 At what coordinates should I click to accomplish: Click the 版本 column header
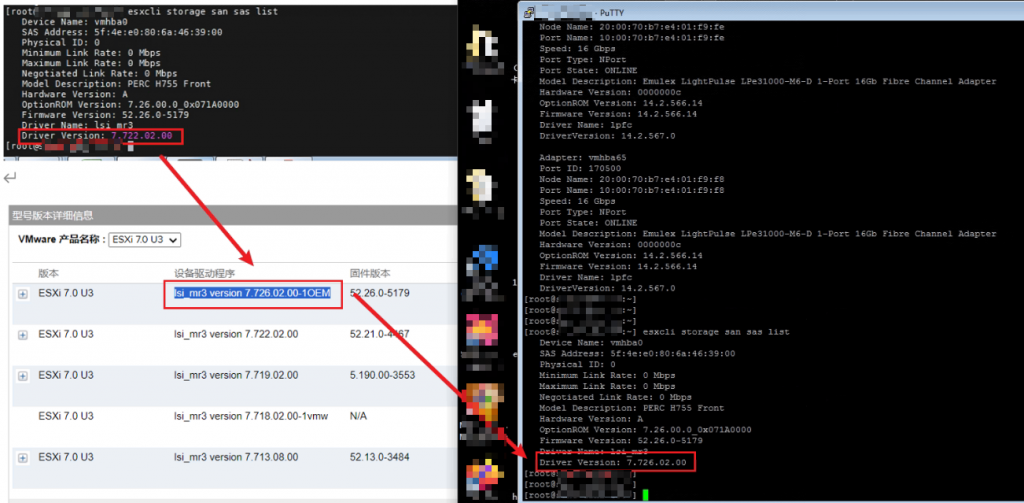point(48,273)
